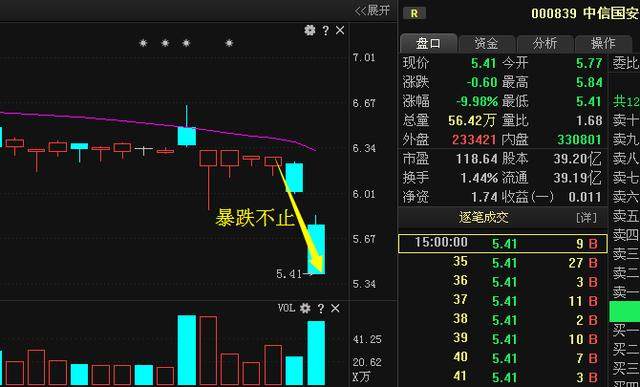This screenshot has width=640, height=387.
Task: Click the yellow R margin badge
Action: coord(414,13)
